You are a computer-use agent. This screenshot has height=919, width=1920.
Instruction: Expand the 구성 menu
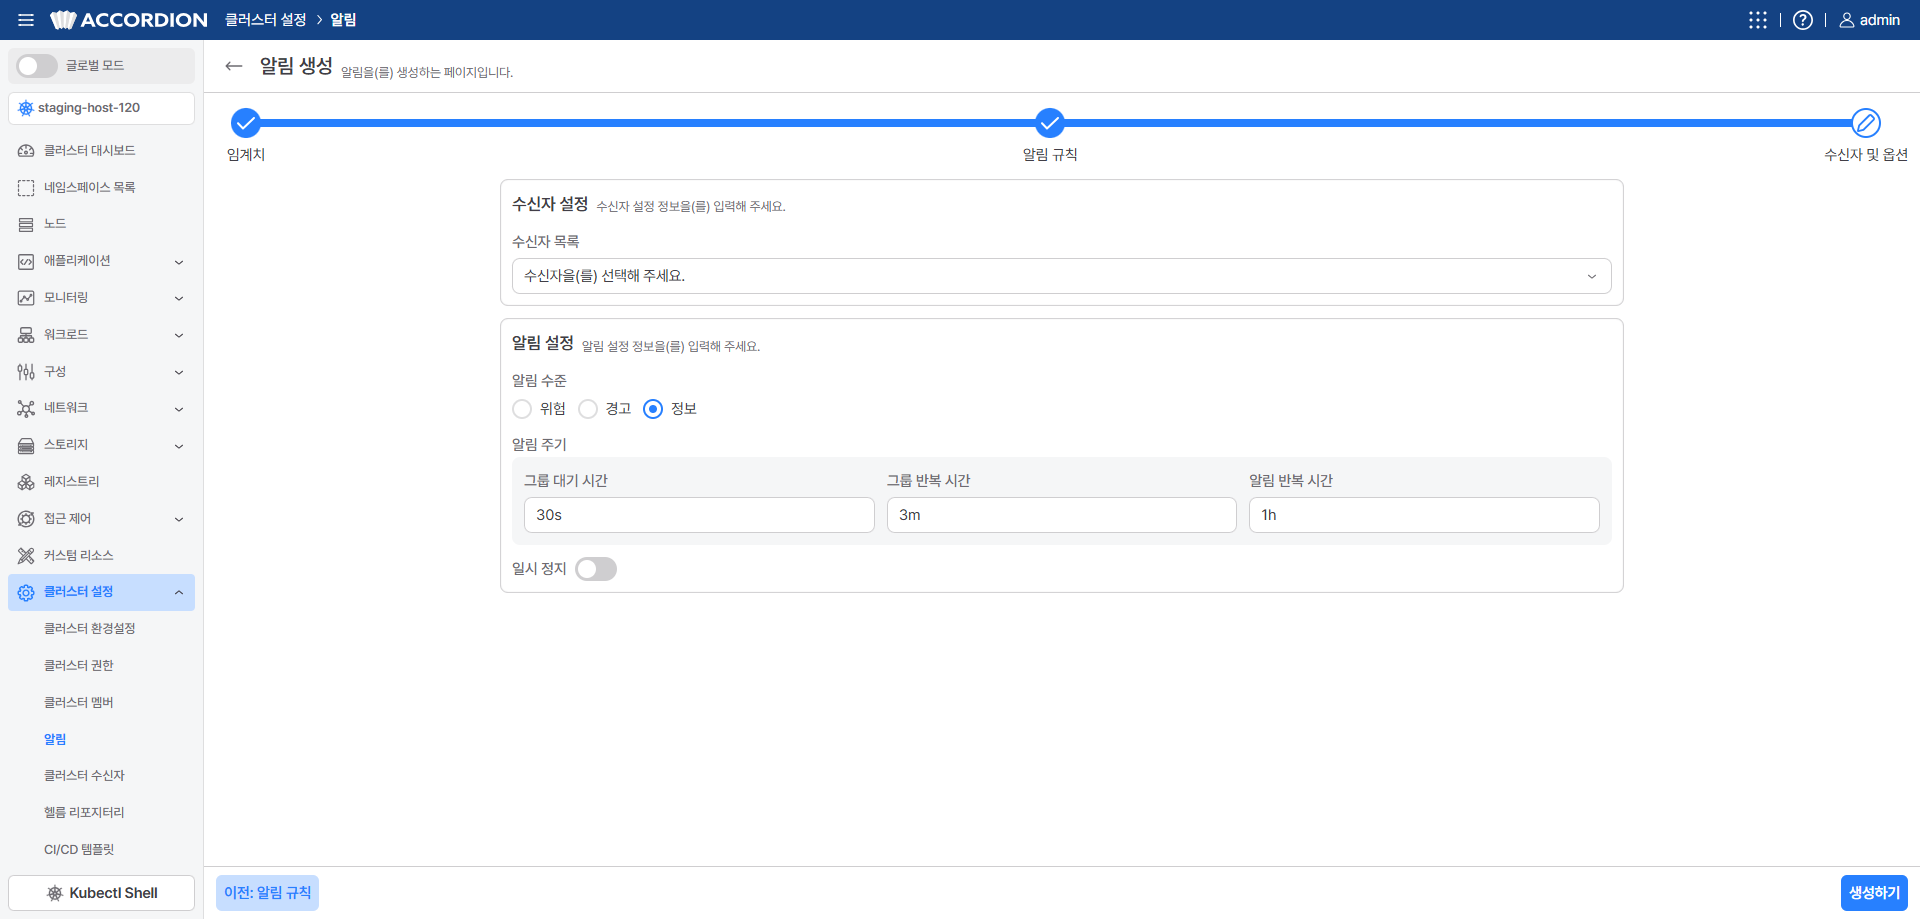(101, 372)
